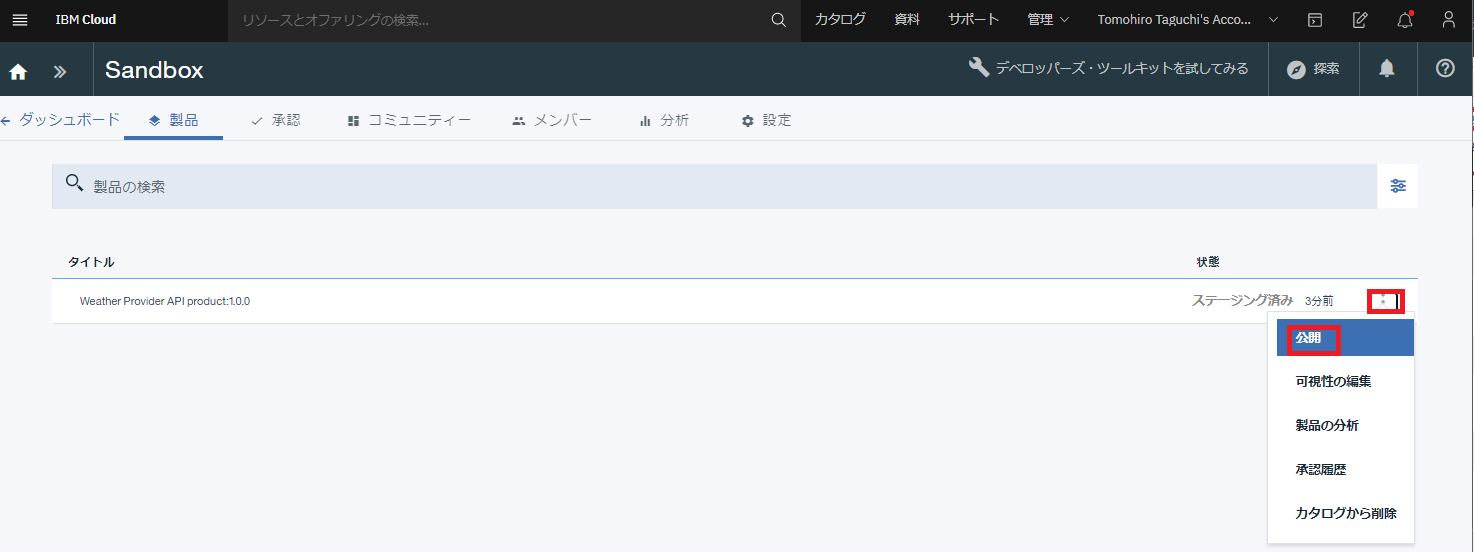The image size is (1474, 552).
Task: Open the API Connect notification bell
Action: (1387, 69)
